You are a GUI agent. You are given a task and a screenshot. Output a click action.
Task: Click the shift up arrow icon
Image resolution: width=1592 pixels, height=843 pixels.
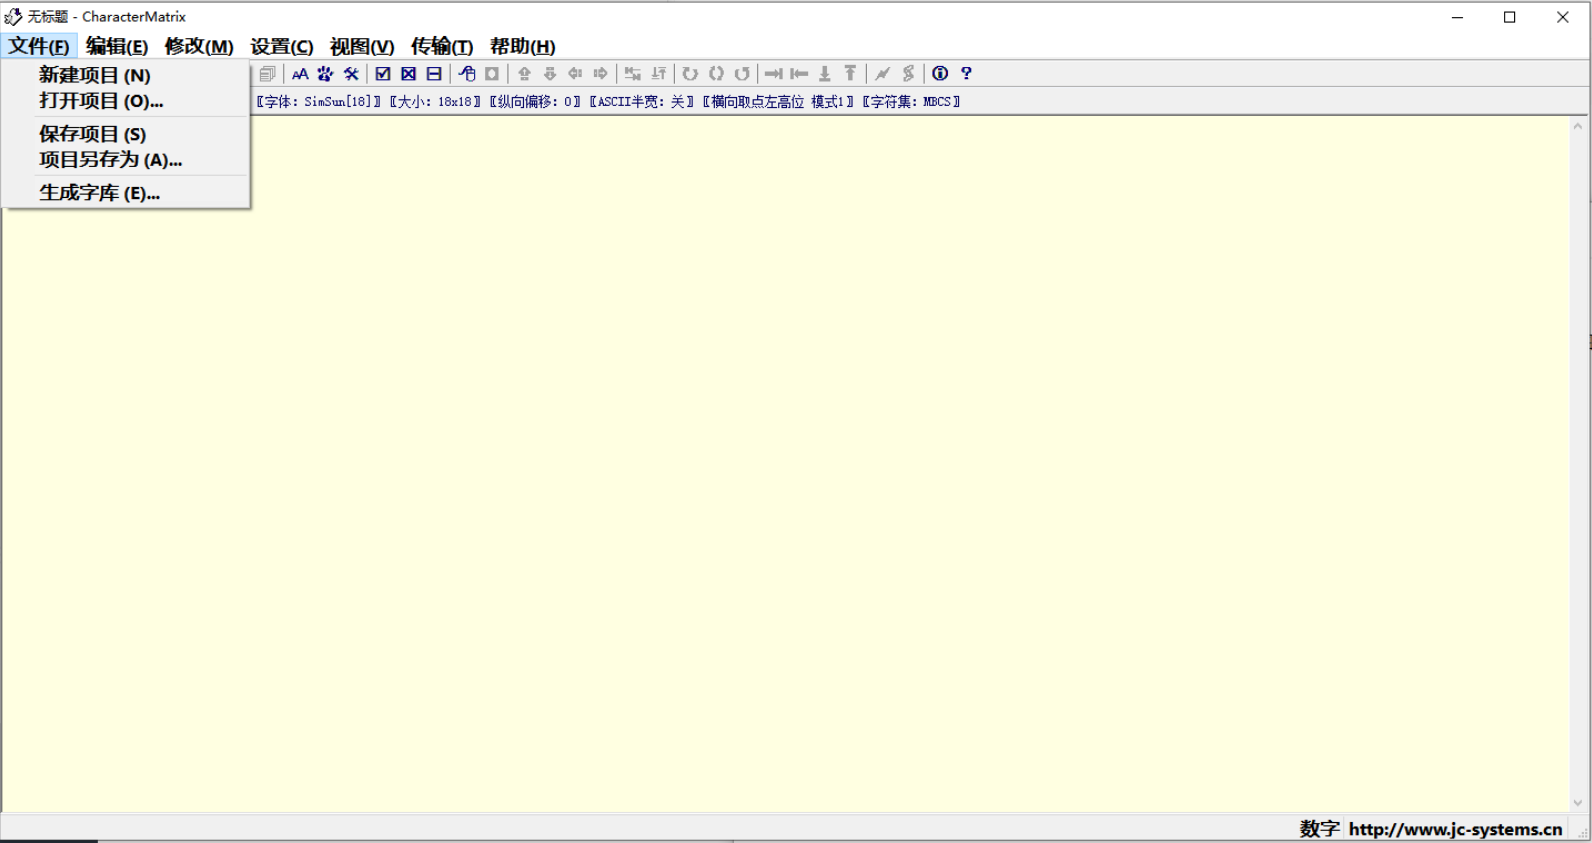tap(524, 74)
